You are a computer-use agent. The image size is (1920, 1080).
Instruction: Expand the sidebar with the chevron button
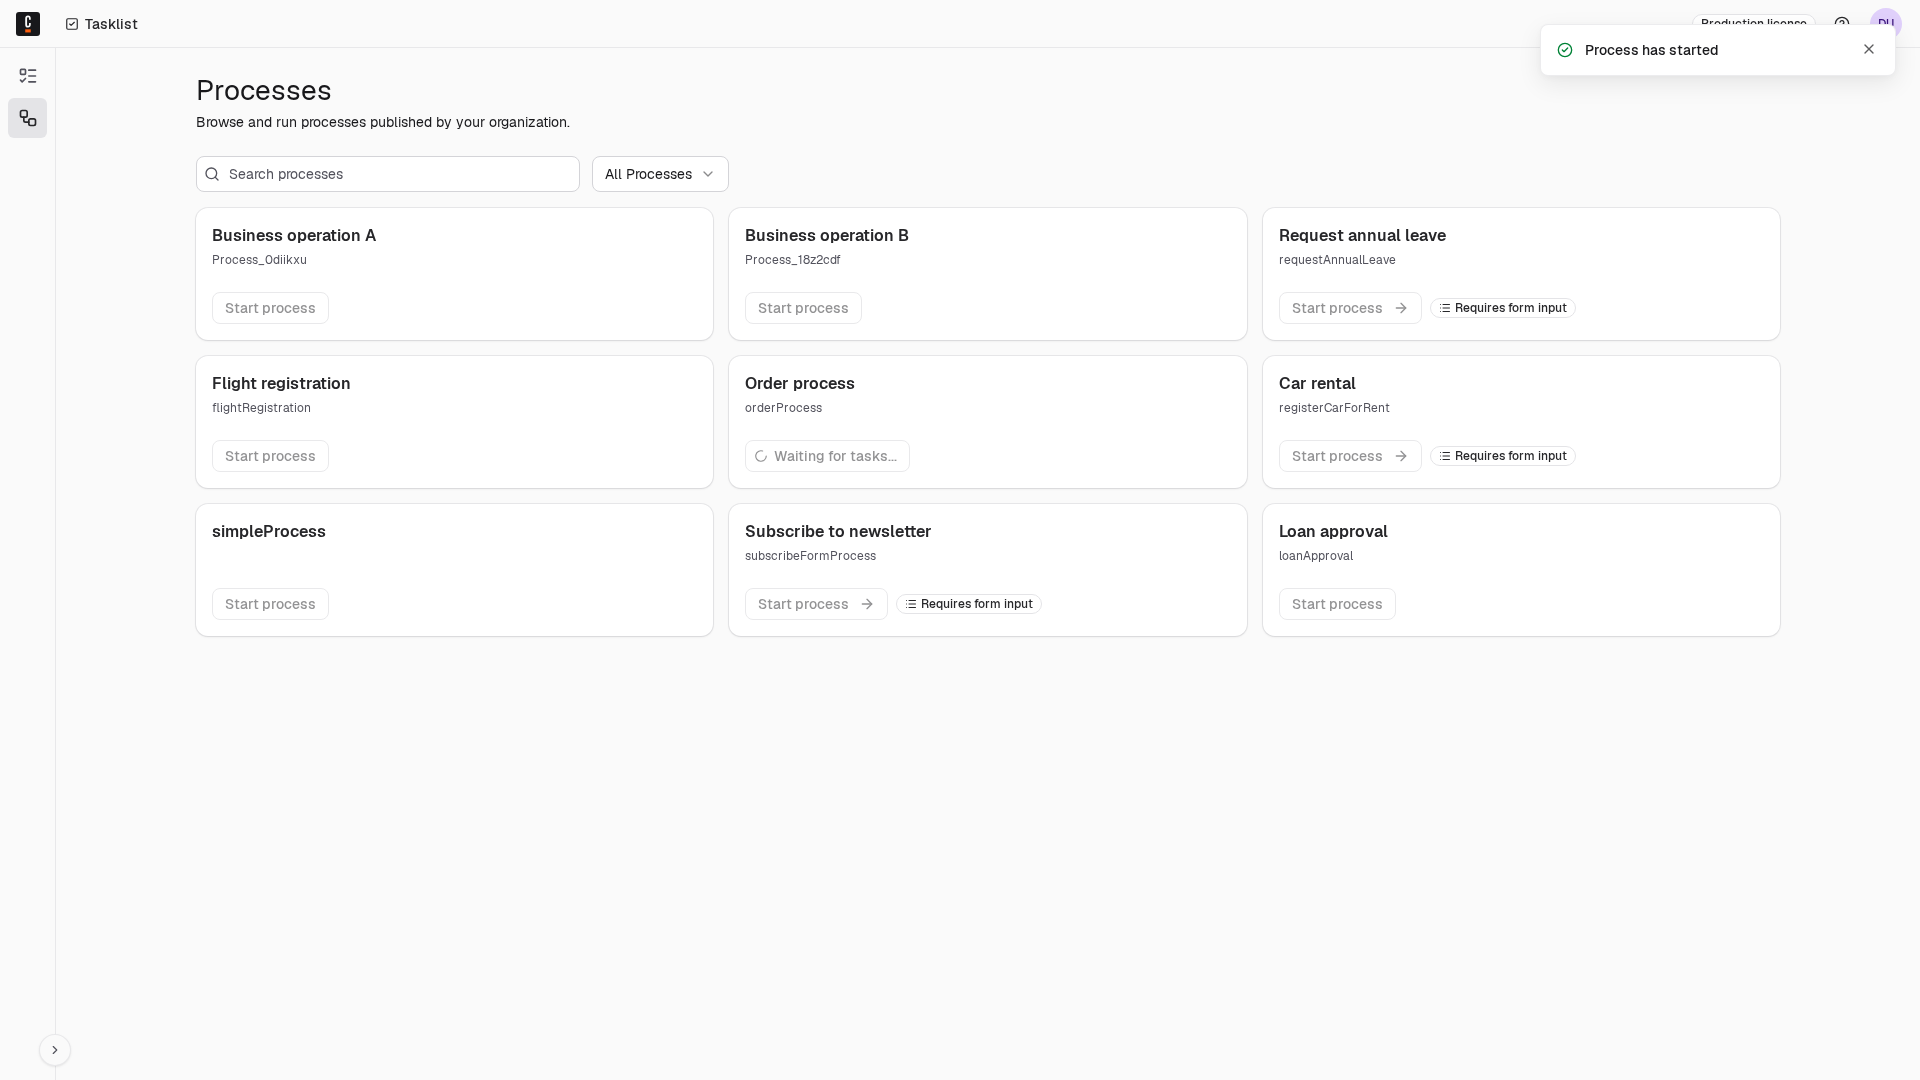click(55, 1050)
